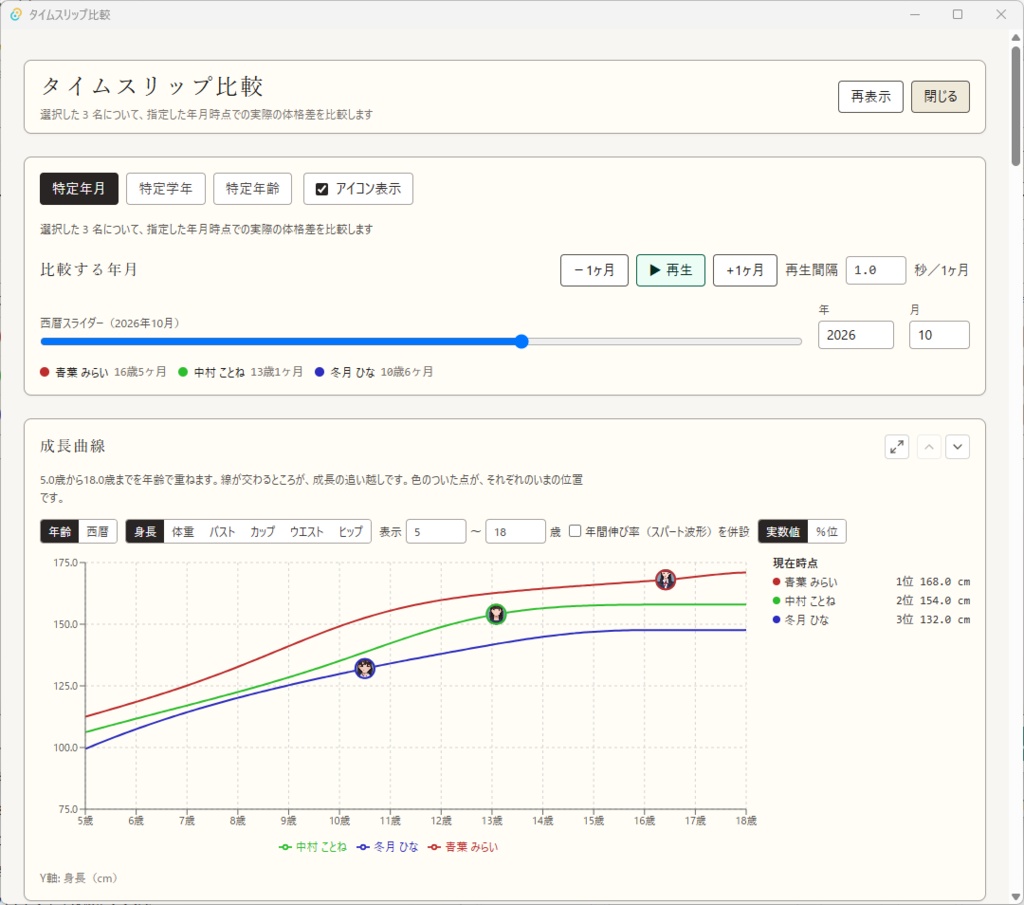
Task: Click the 閉じる button
Action: coord(940,97)
